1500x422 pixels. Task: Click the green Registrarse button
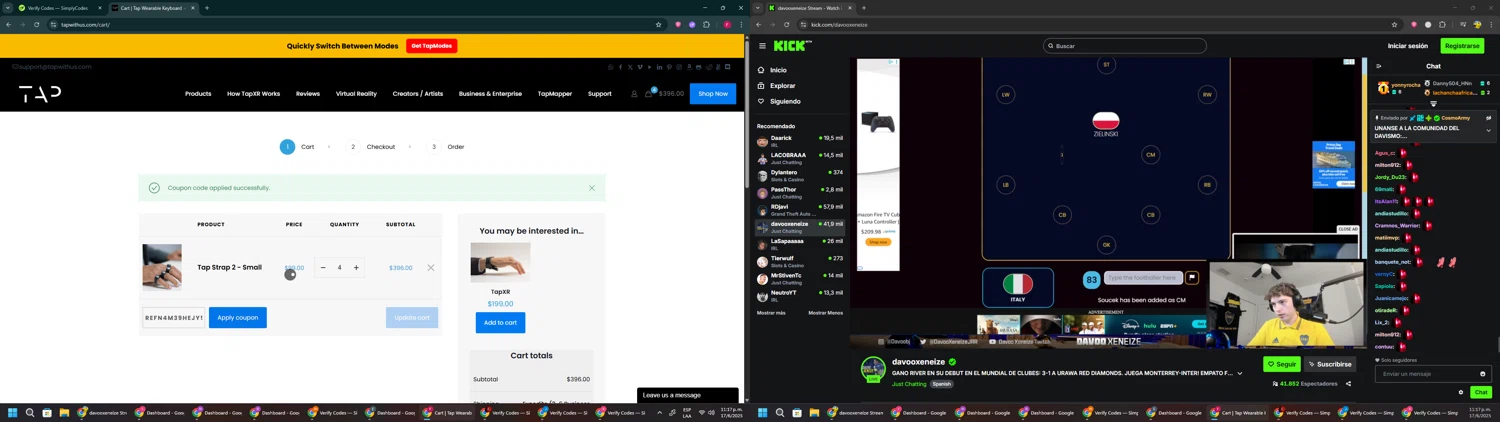click(x=1462, y=46)
